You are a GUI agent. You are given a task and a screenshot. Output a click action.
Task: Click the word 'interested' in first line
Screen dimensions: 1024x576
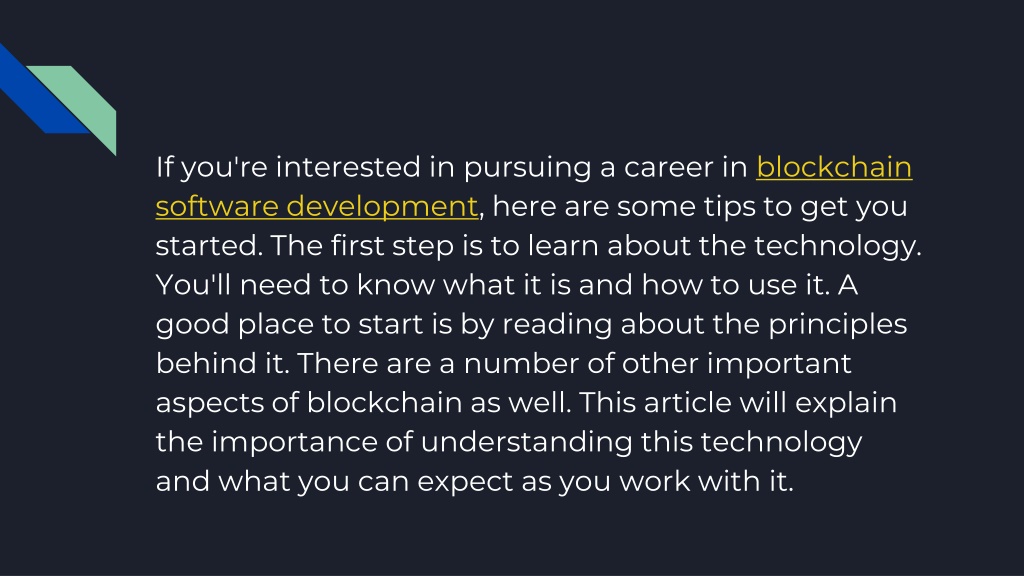click(x=348, y=167)
